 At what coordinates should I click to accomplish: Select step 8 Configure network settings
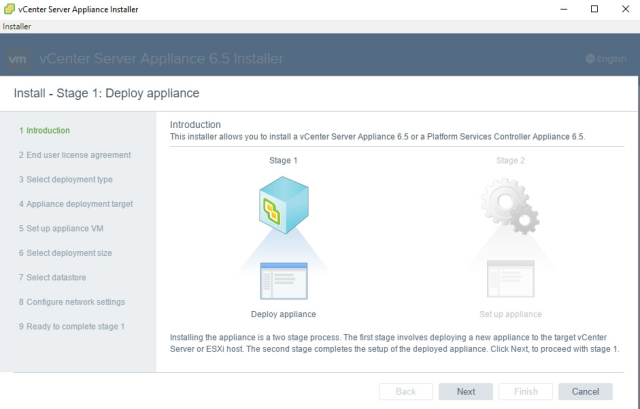pos(72,302)
